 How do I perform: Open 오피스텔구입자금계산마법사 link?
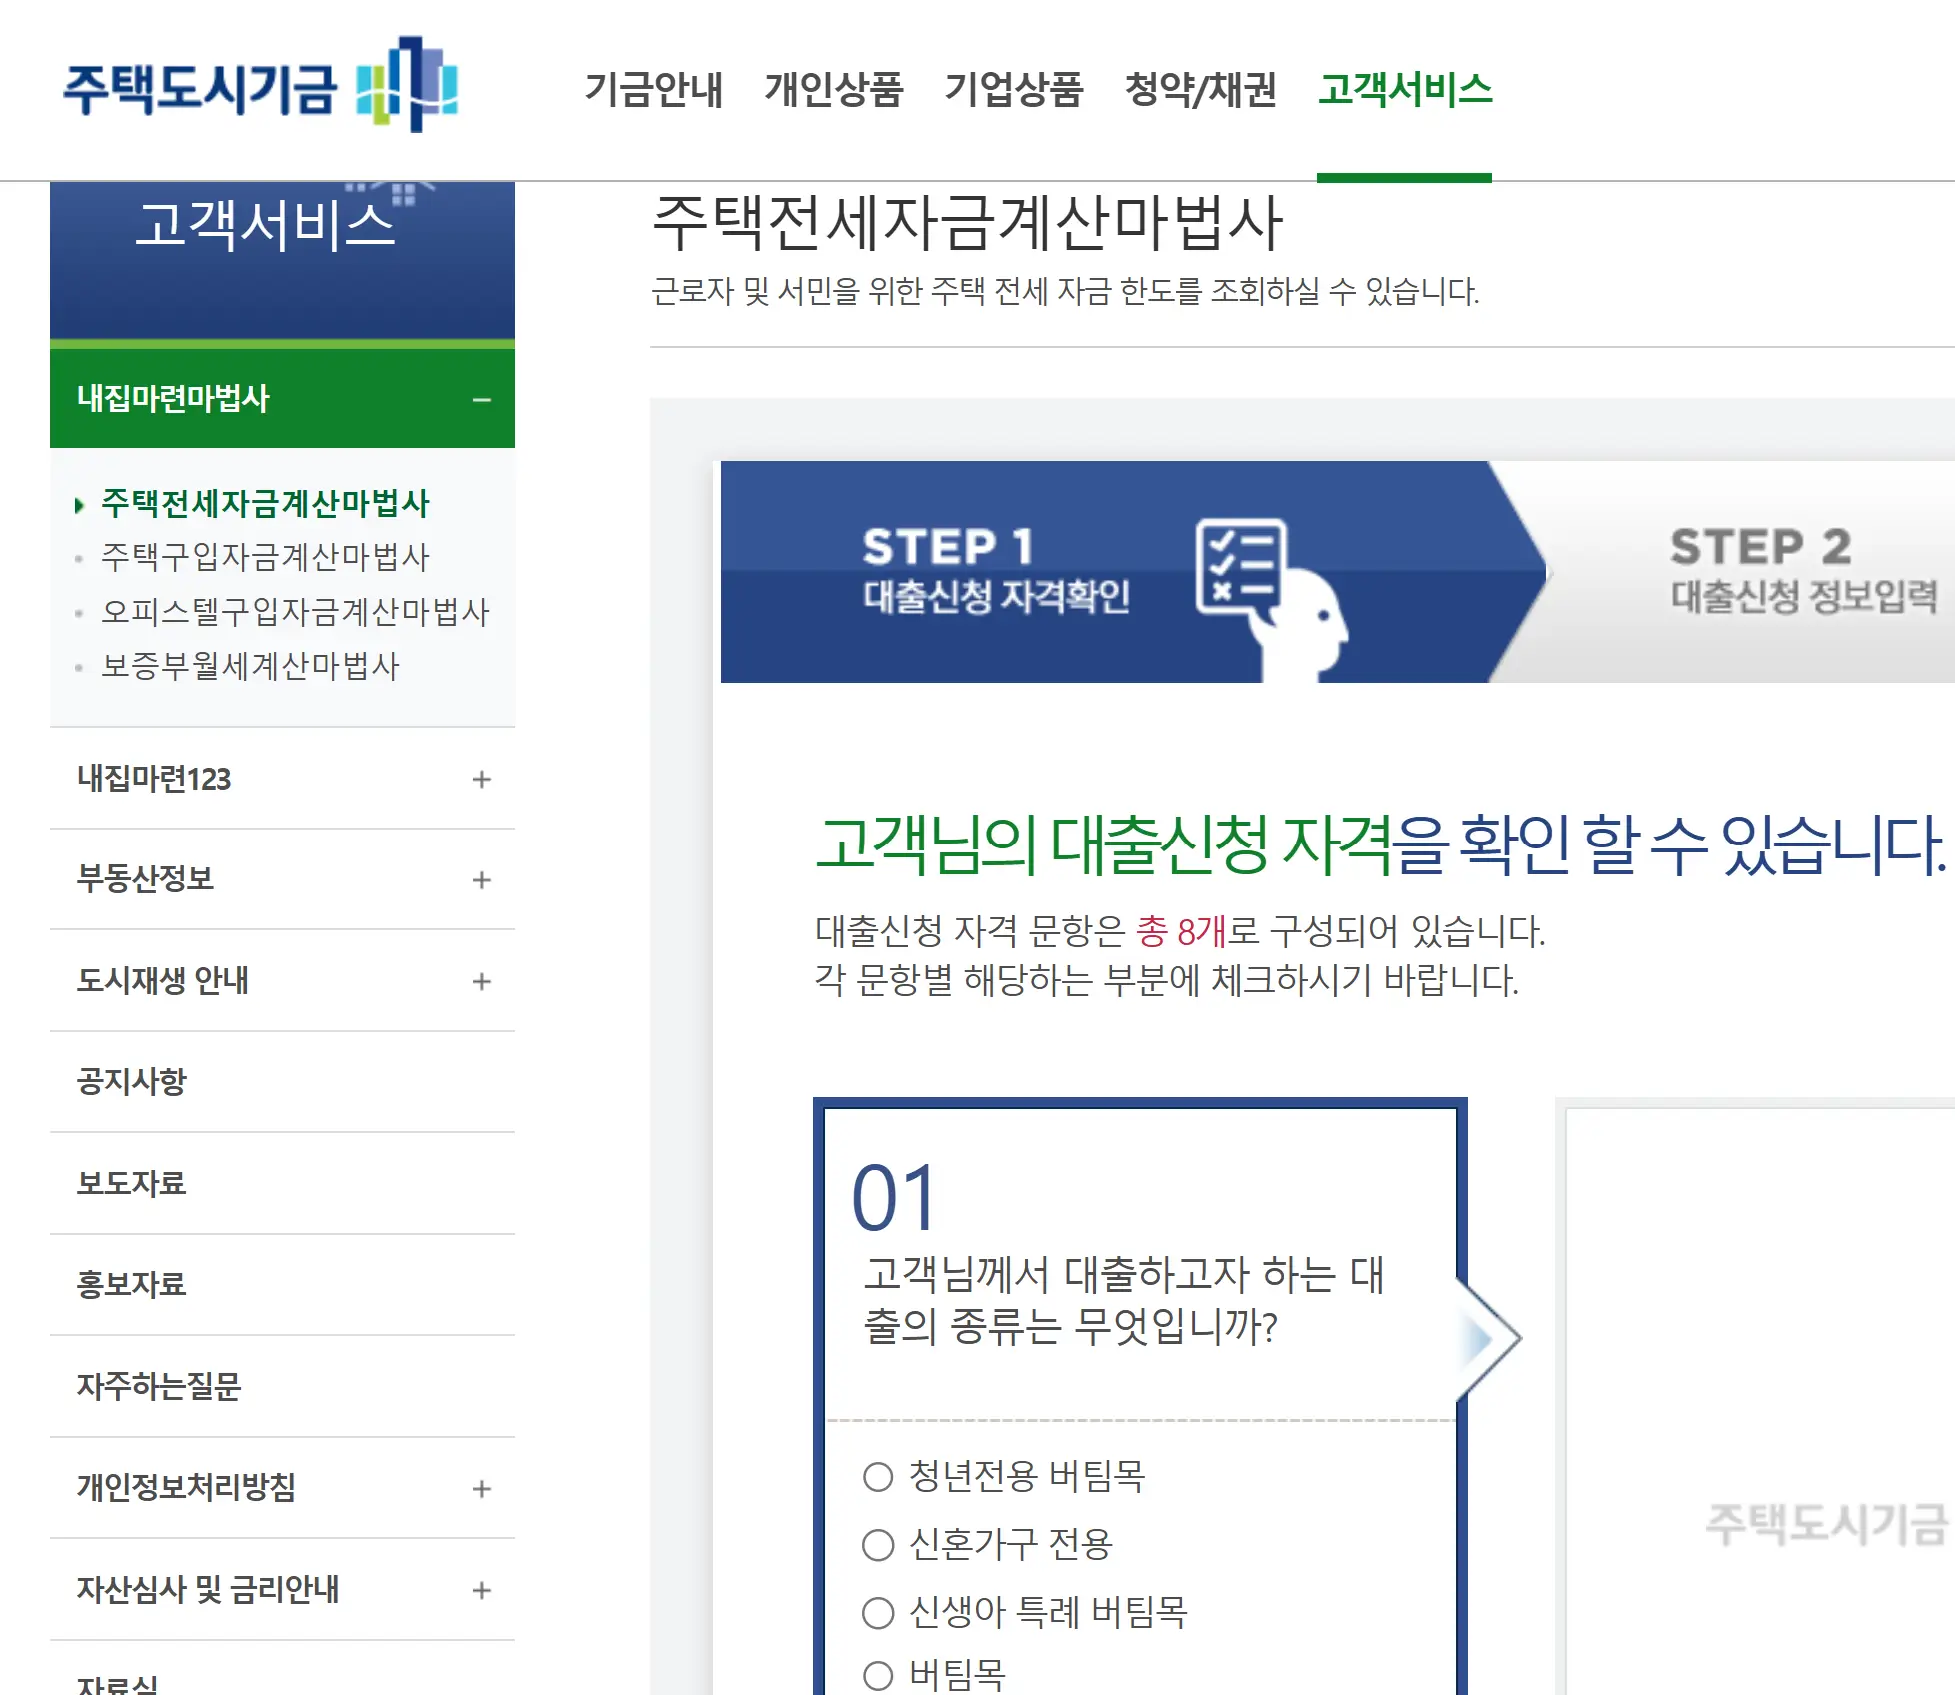(x=295, y=611)
